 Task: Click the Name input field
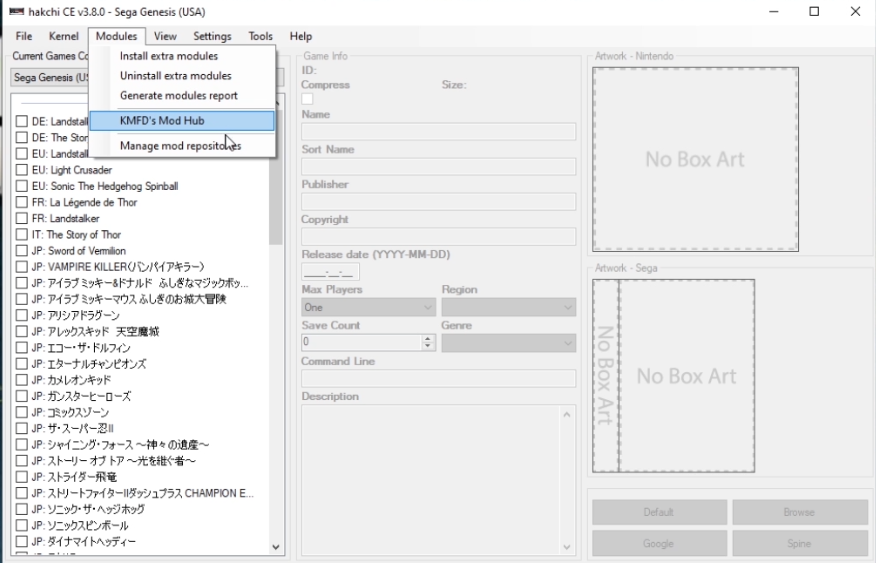click(439, 132)
